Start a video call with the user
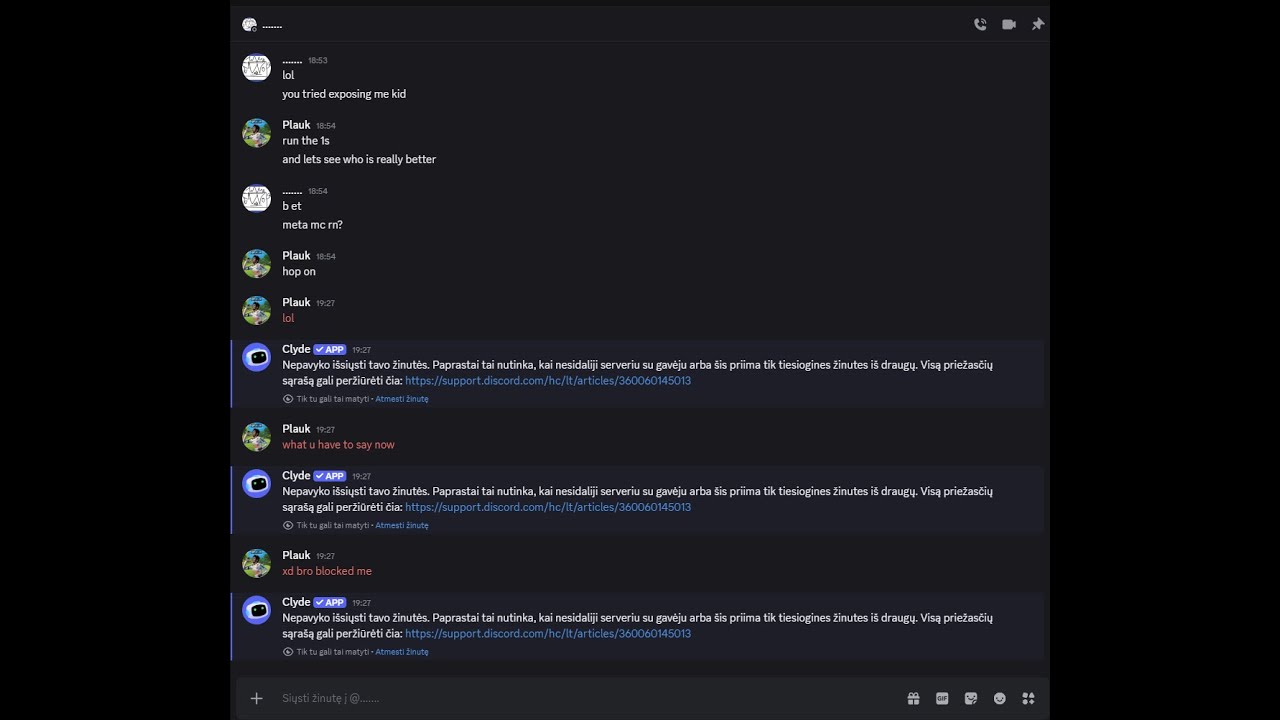Image resolution: width=1280 pixels, height=720 pixels. coord(1009,24)
